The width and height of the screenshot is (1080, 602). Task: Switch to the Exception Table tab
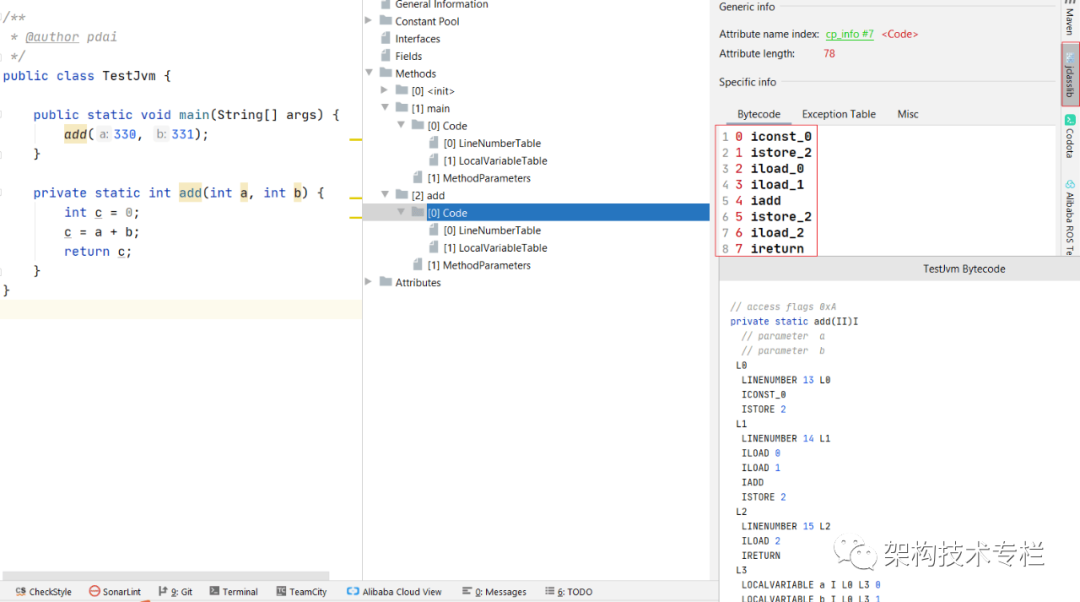[838, 114]
